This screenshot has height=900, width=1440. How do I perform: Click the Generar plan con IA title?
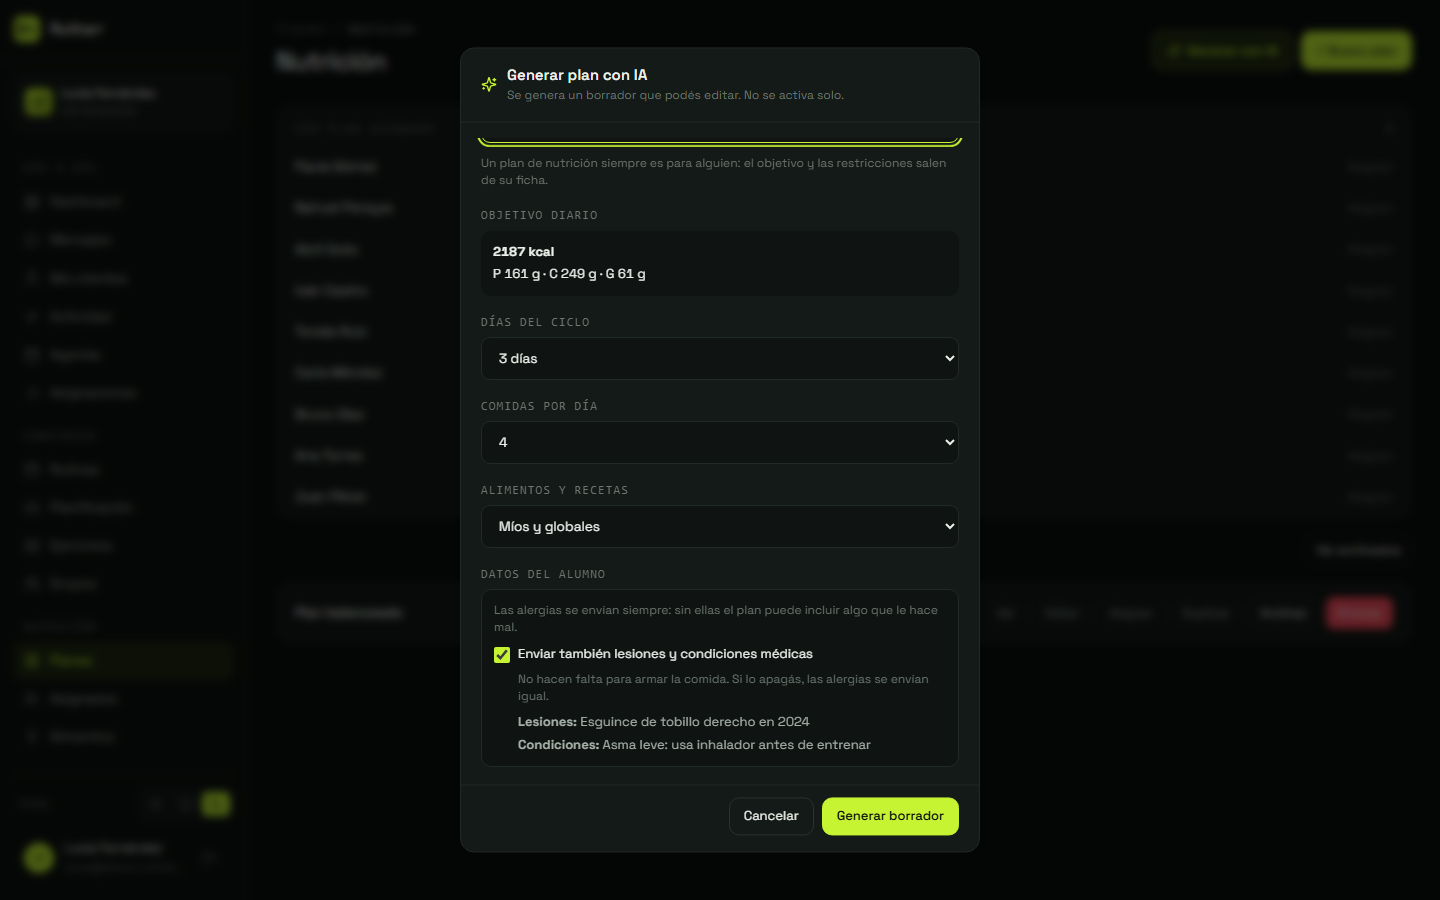[577, 75]
